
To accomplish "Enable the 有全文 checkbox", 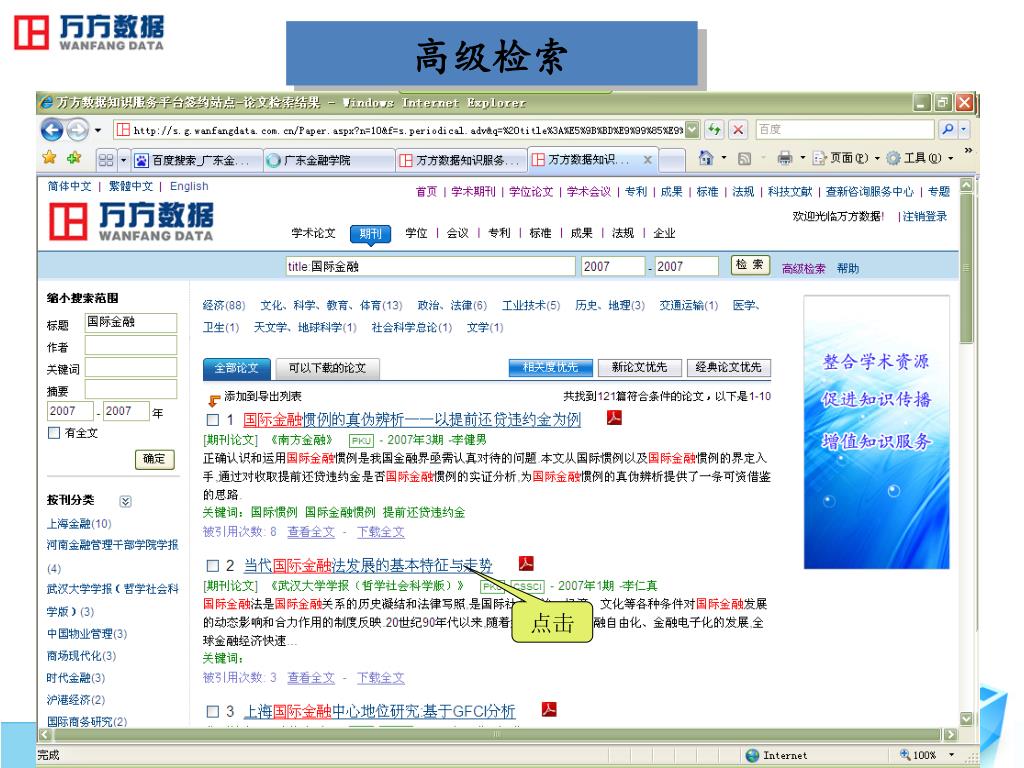I will [54, 432].
